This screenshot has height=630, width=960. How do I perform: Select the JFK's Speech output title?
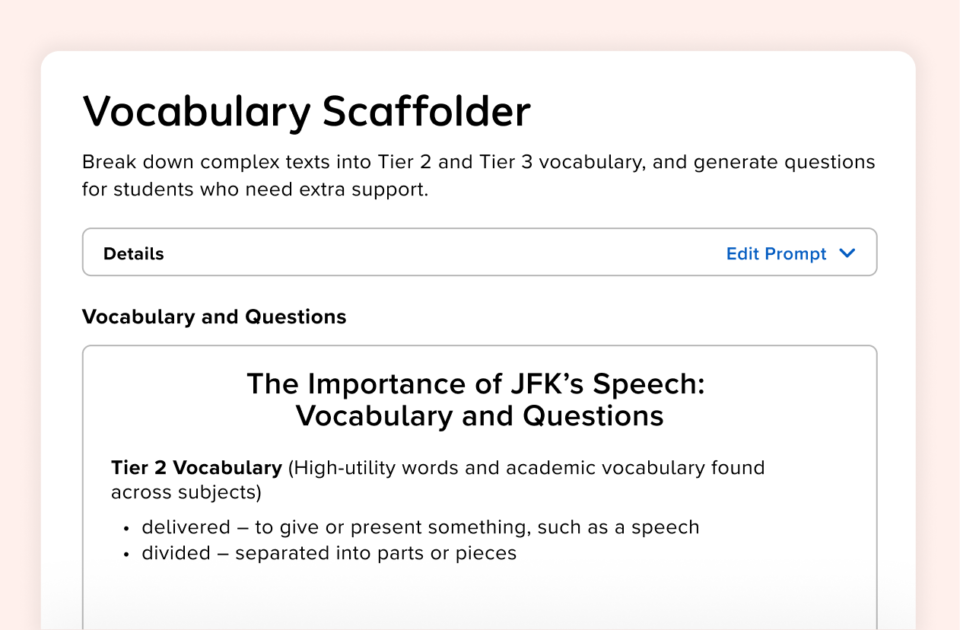coord(479,399)
